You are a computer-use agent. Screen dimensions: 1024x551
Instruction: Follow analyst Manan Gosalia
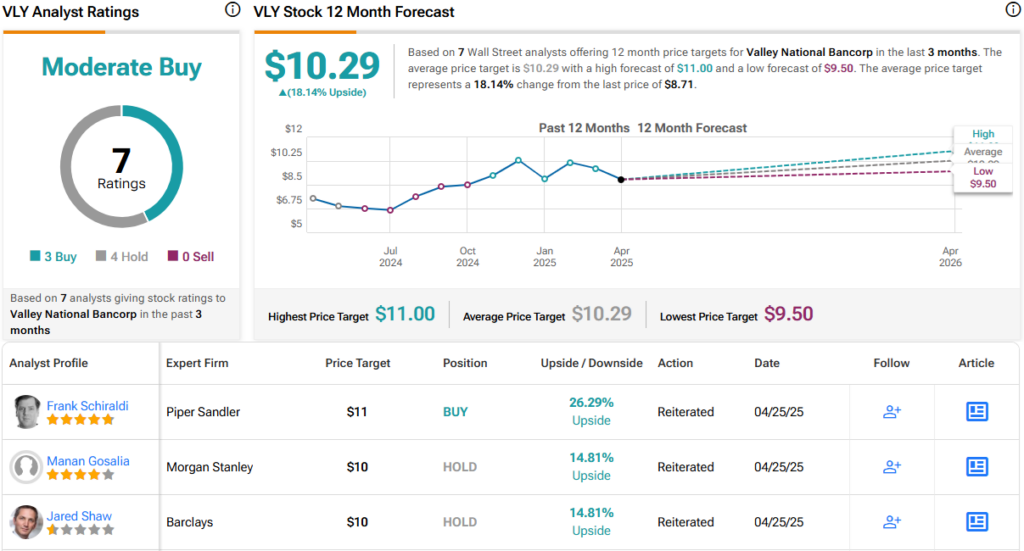pos(891,467)
